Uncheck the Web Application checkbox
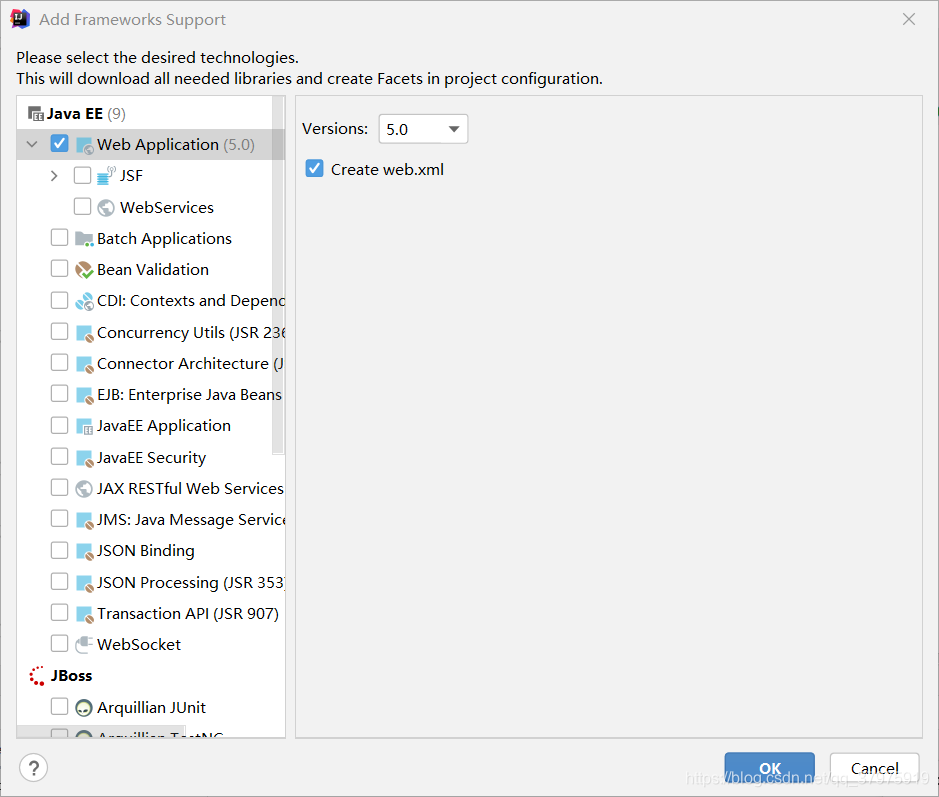 59,144
